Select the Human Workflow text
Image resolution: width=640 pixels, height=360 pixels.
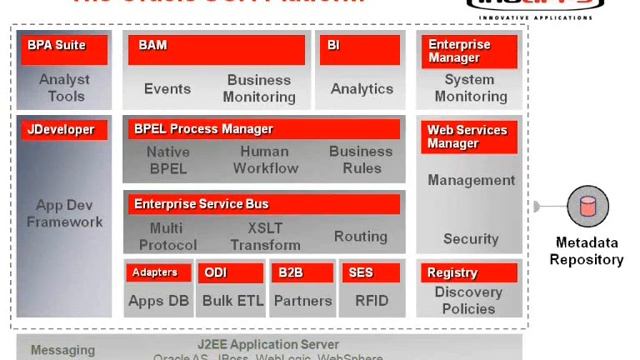(x=265, y=160)
